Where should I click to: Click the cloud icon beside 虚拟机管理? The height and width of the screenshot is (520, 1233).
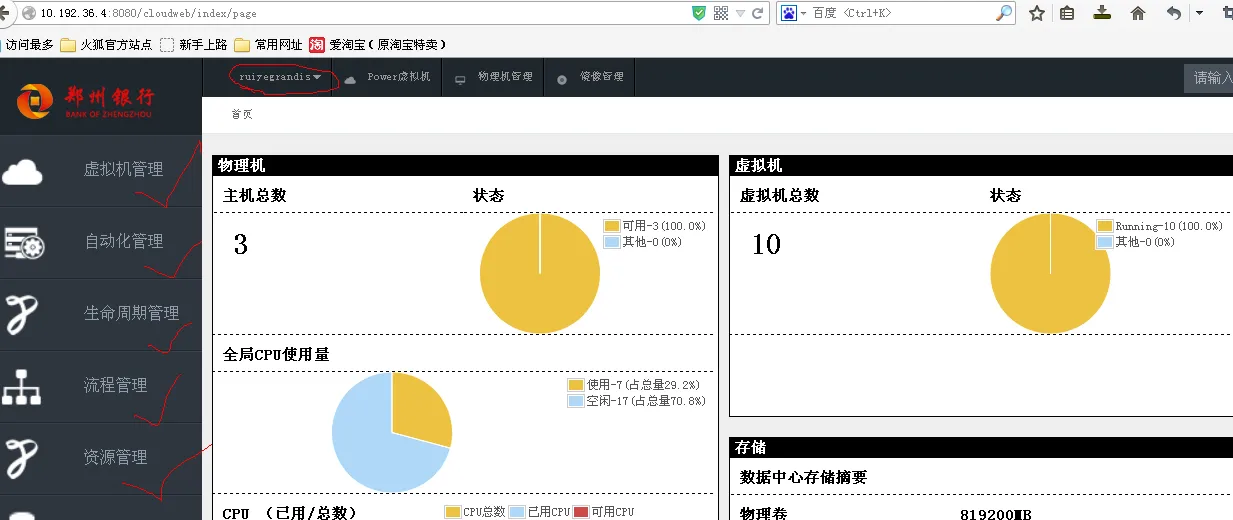coord(22,172)
